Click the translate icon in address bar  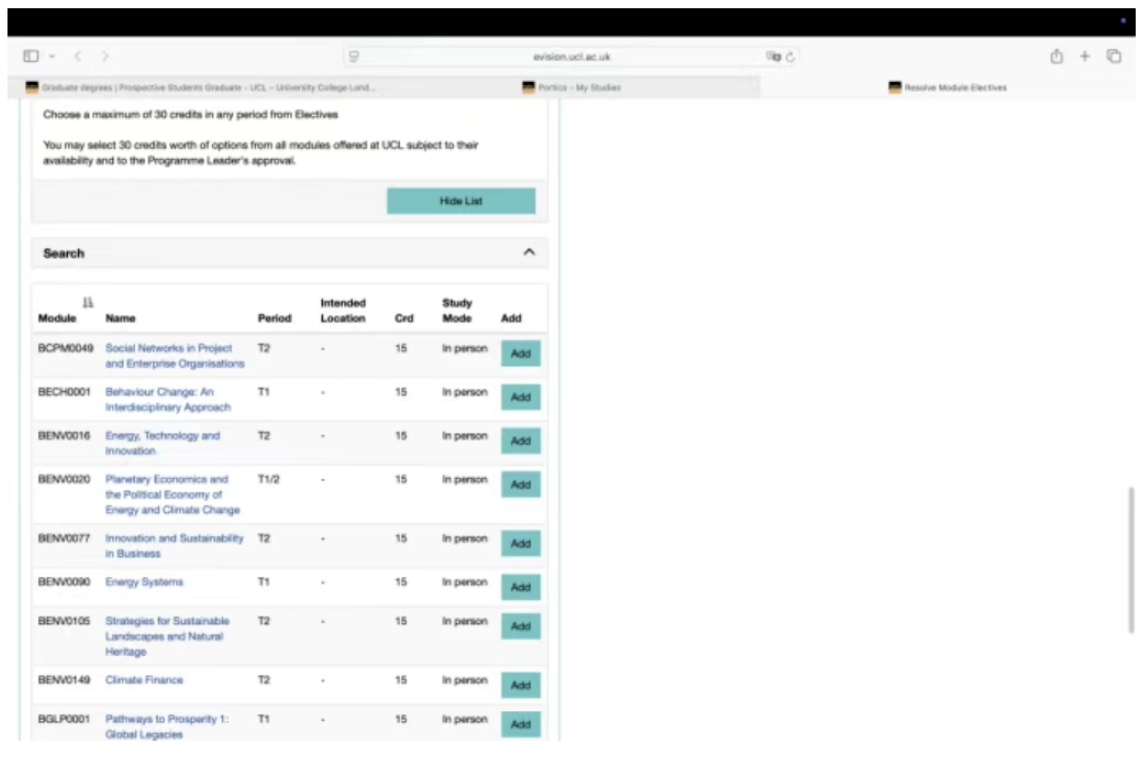point(773,57)
